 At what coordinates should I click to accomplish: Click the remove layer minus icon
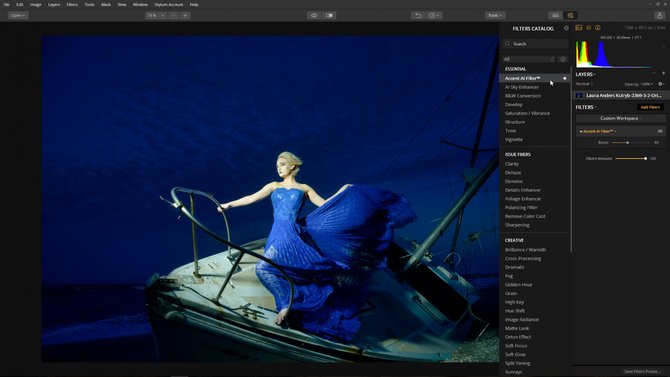[654, 74]
